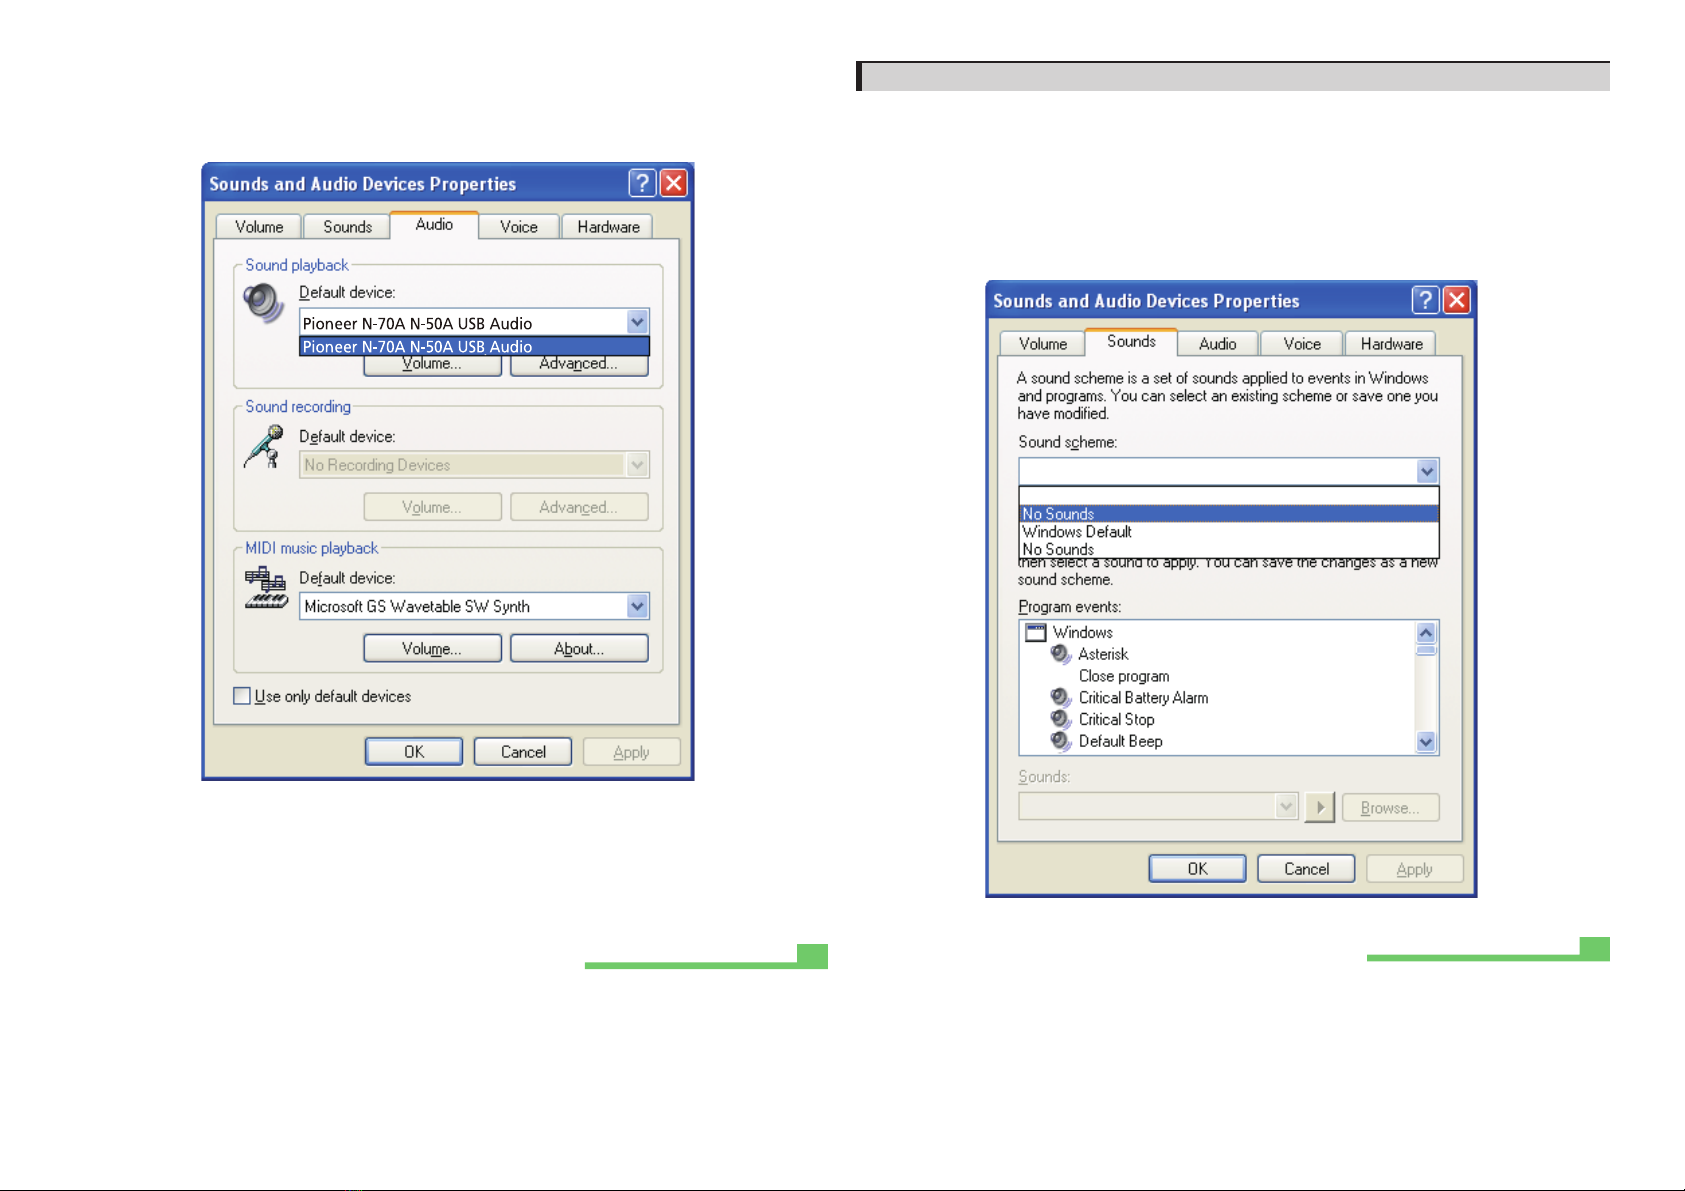
Task: Click the speaker icon under Sound playback
Action: pos(263,302)
